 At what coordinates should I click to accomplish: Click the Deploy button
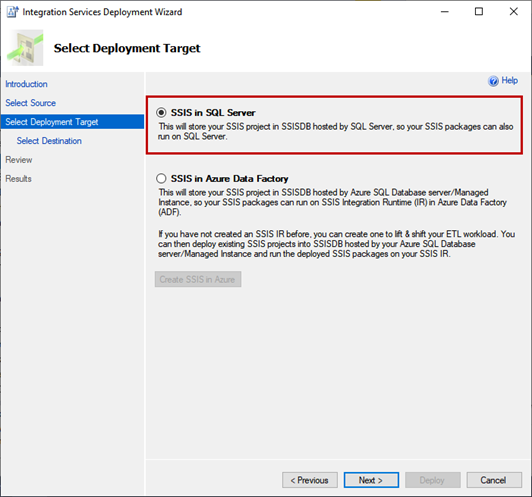[433, 480]
